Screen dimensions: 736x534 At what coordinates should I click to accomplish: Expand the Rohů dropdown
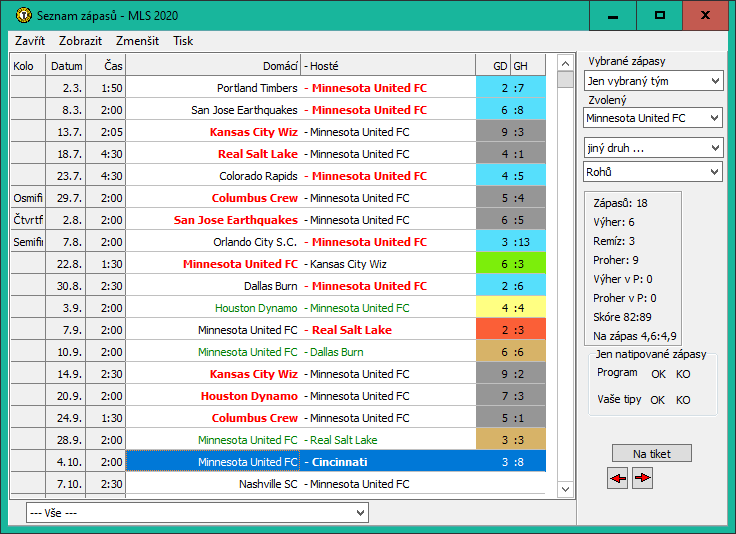pyautogui.click(x=653, y=172)
